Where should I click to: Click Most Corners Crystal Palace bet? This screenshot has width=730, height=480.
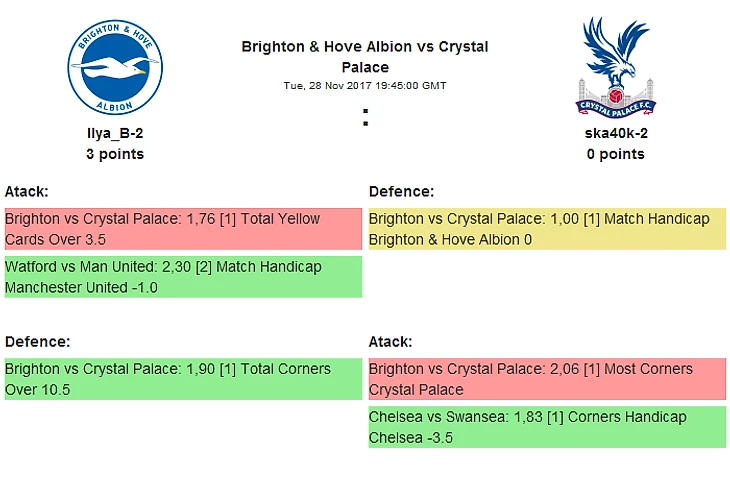546,379
